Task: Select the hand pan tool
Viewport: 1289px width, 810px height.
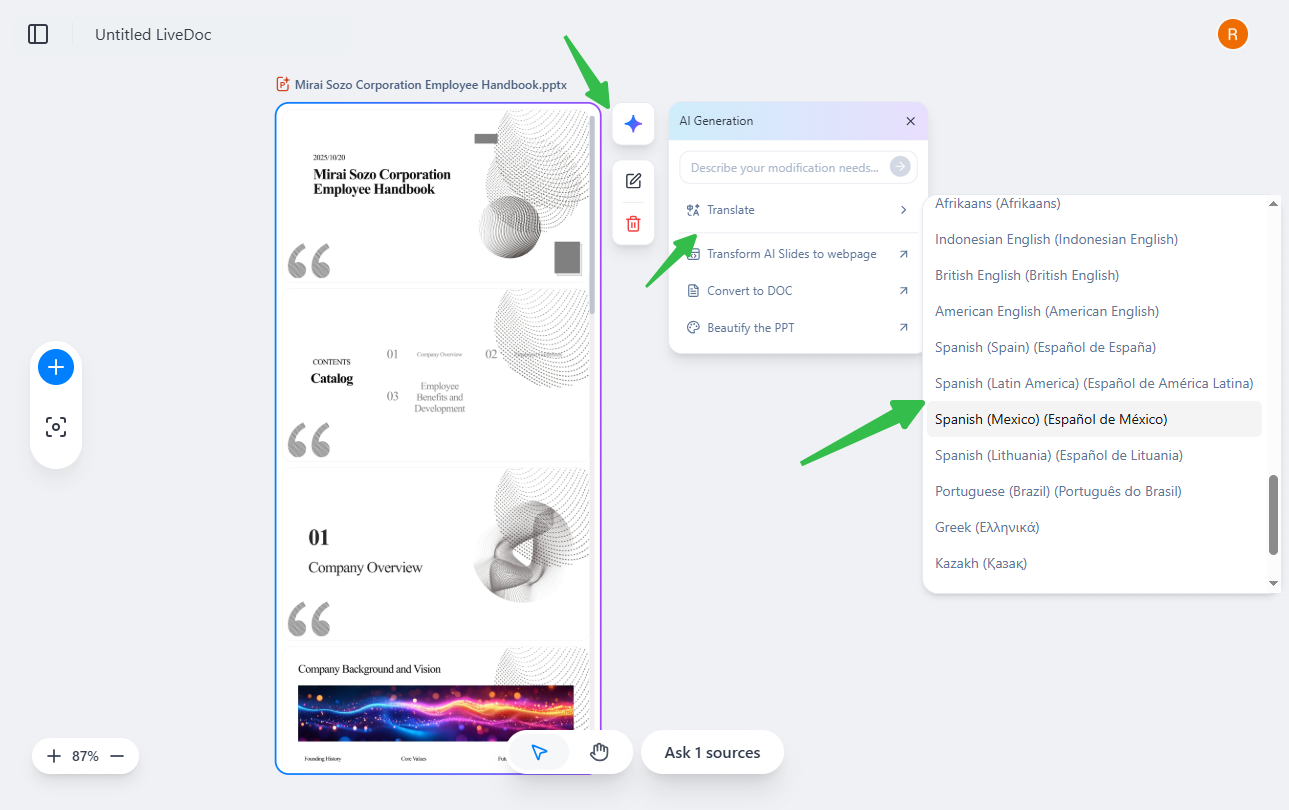Action: click(x=599, y=753)
